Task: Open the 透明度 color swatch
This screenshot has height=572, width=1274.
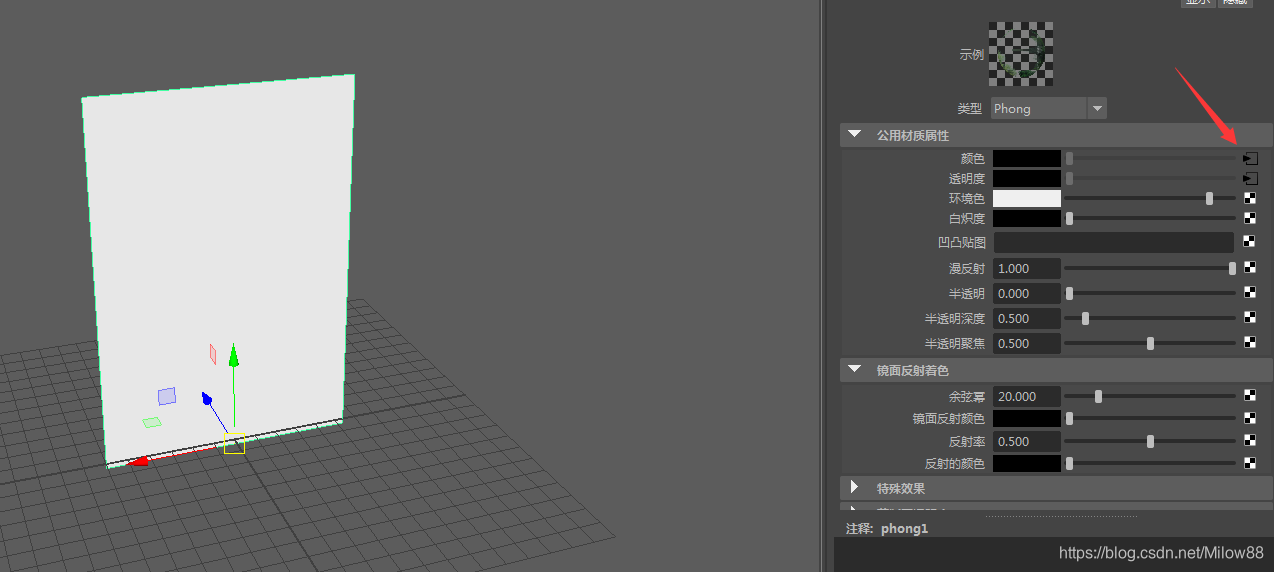Action: (x=1027, y=178)
